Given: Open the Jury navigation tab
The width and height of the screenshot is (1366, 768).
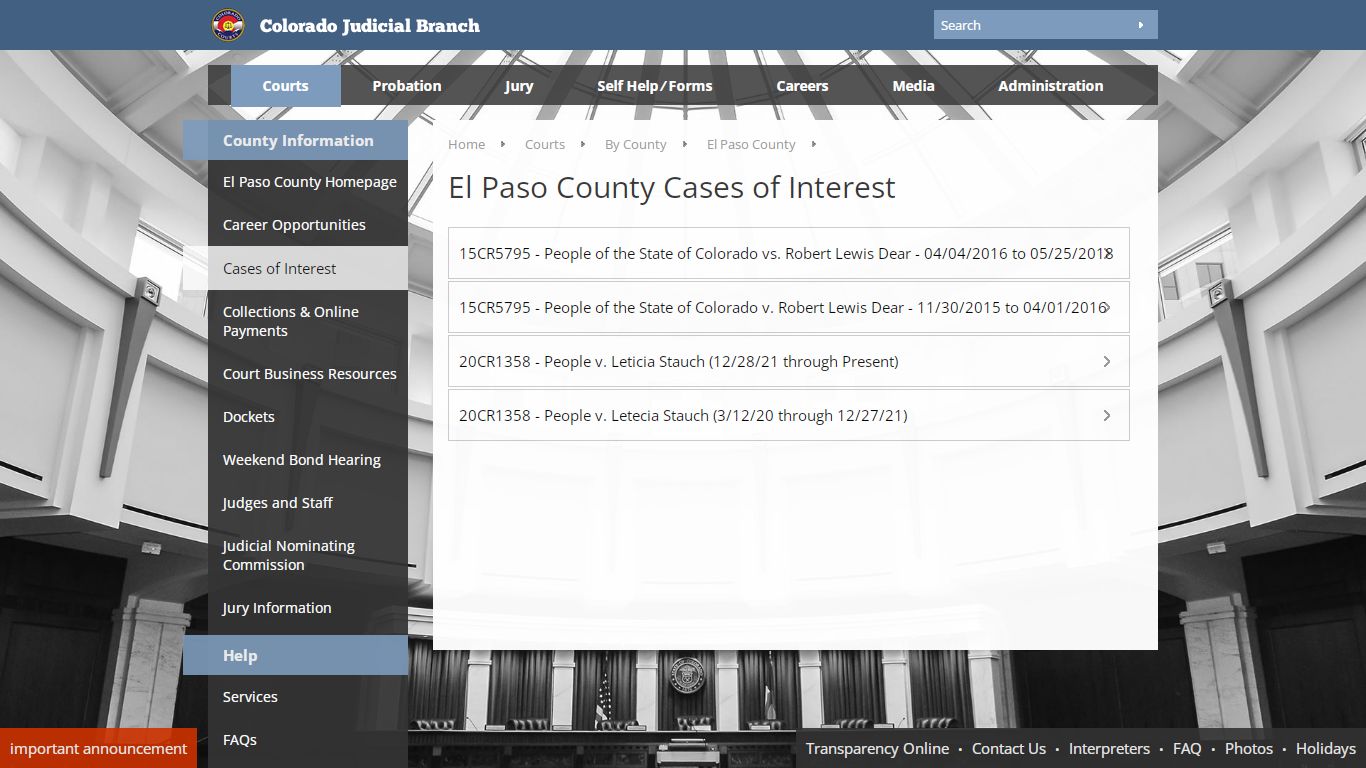Looking at the screenshot, I should (x=519, y=86).
